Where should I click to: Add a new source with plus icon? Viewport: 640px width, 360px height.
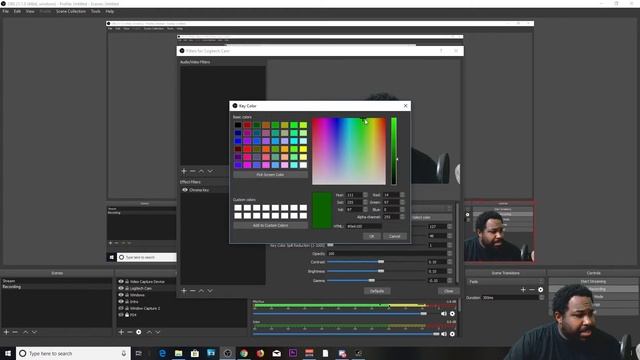121,332
